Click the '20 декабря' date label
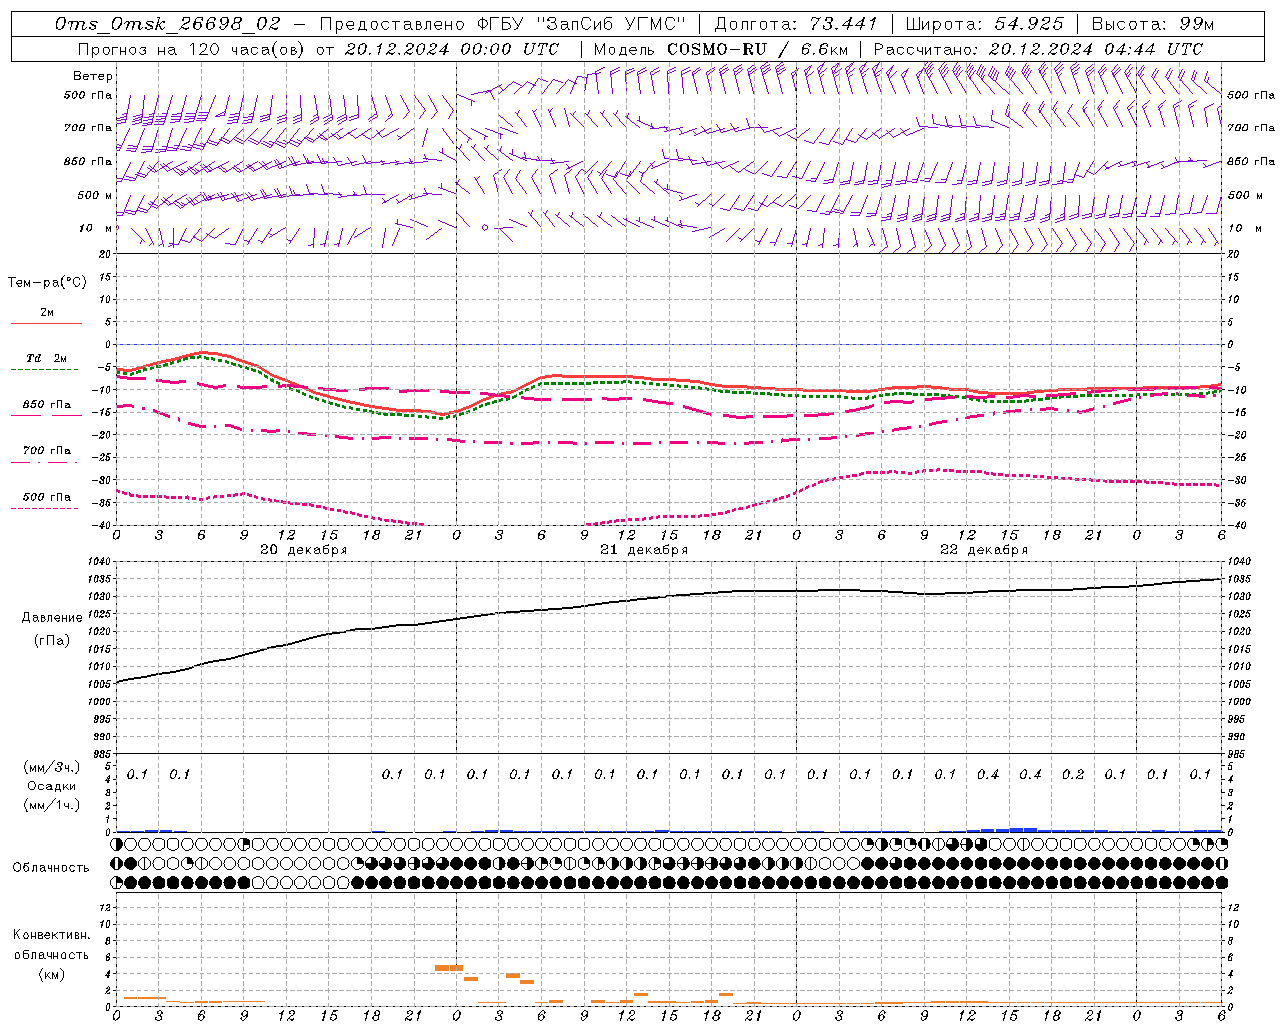The height and width of the screenshot is (1024, 1280). click(x=304, y=550)
